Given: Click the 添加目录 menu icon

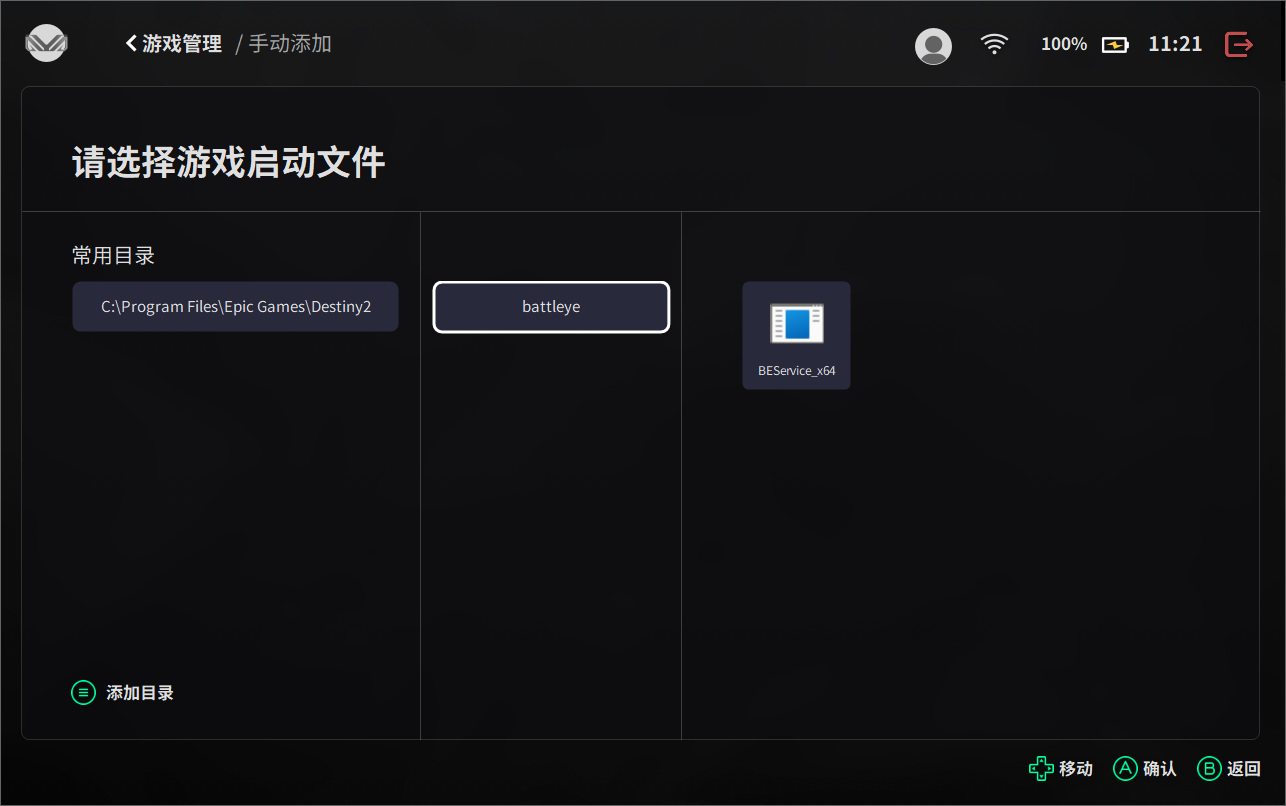Looking at the screenshot, I should [x=83, y=692].
